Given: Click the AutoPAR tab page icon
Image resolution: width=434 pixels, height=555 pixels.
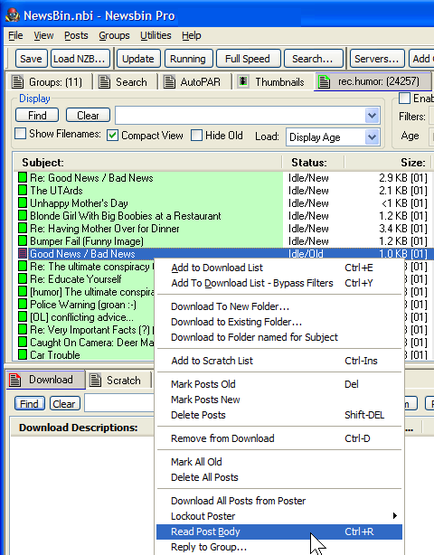Looking at the screenshot, I should [169, 82].
